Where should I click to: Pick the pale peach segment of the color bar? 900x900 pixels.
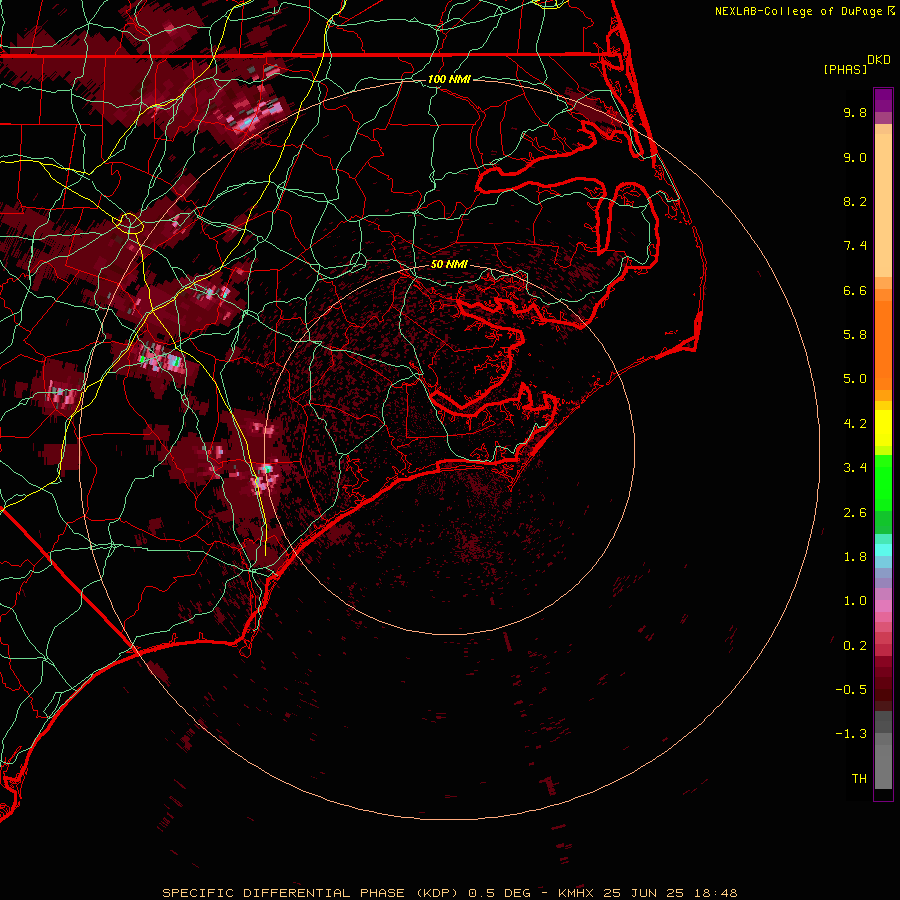883,205
